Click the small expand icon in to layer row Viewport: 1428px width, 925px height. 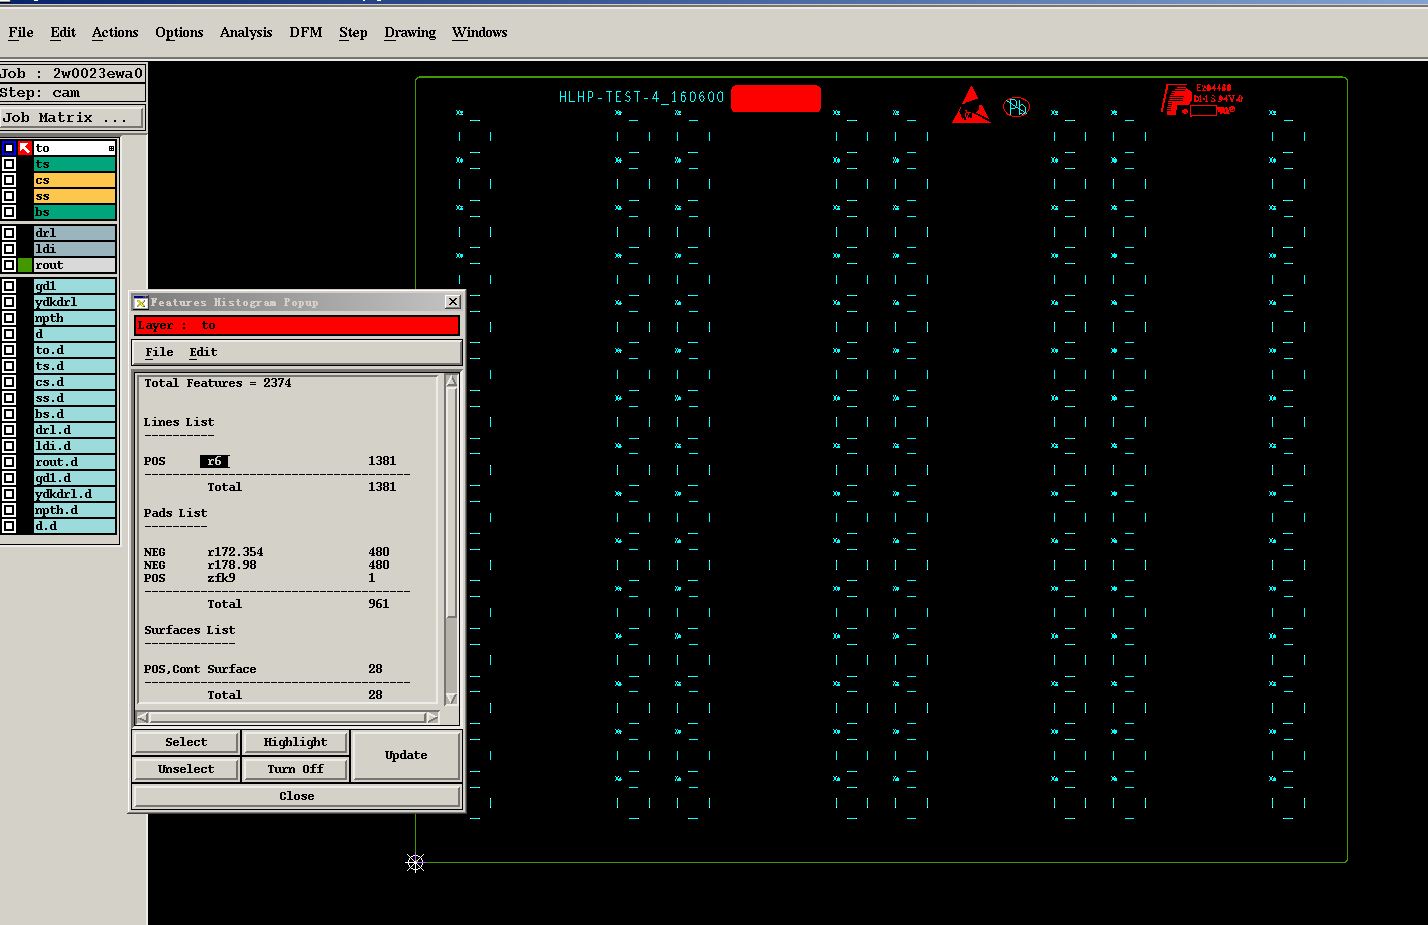111,148
